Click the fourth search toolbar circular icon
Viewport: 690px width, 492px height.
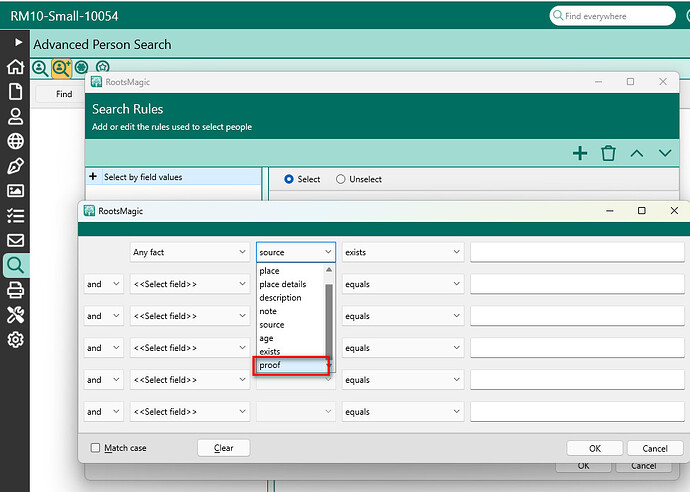(103, 67)
